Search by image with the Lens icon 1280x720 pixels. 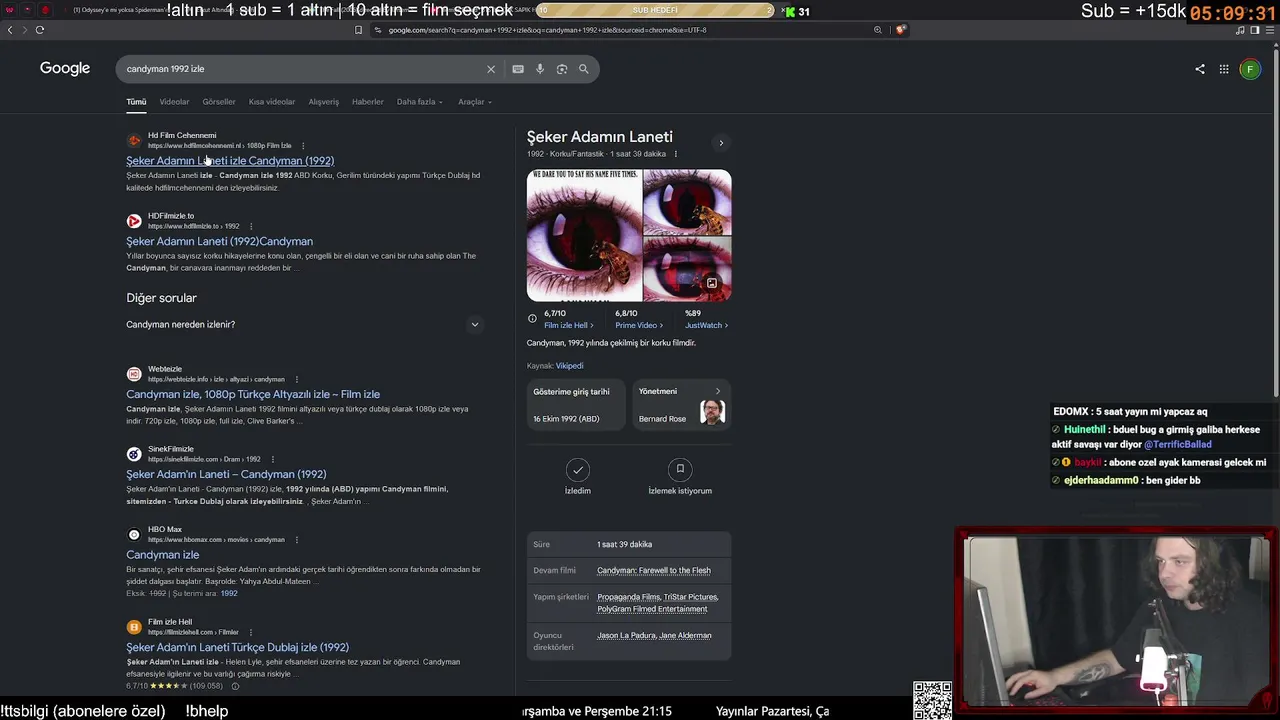[562, 69]
